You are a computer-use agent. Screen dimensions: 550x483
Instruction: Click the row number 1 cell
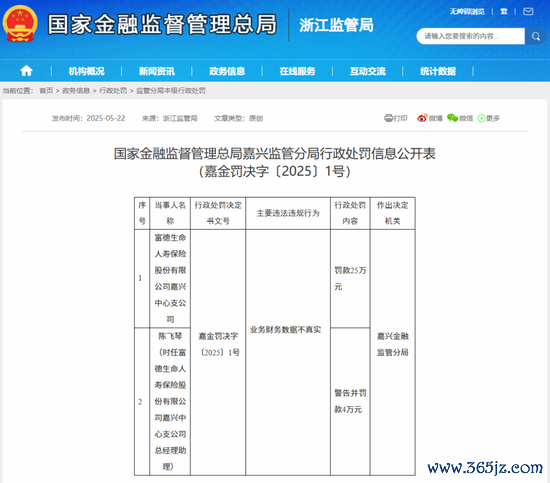142,279
